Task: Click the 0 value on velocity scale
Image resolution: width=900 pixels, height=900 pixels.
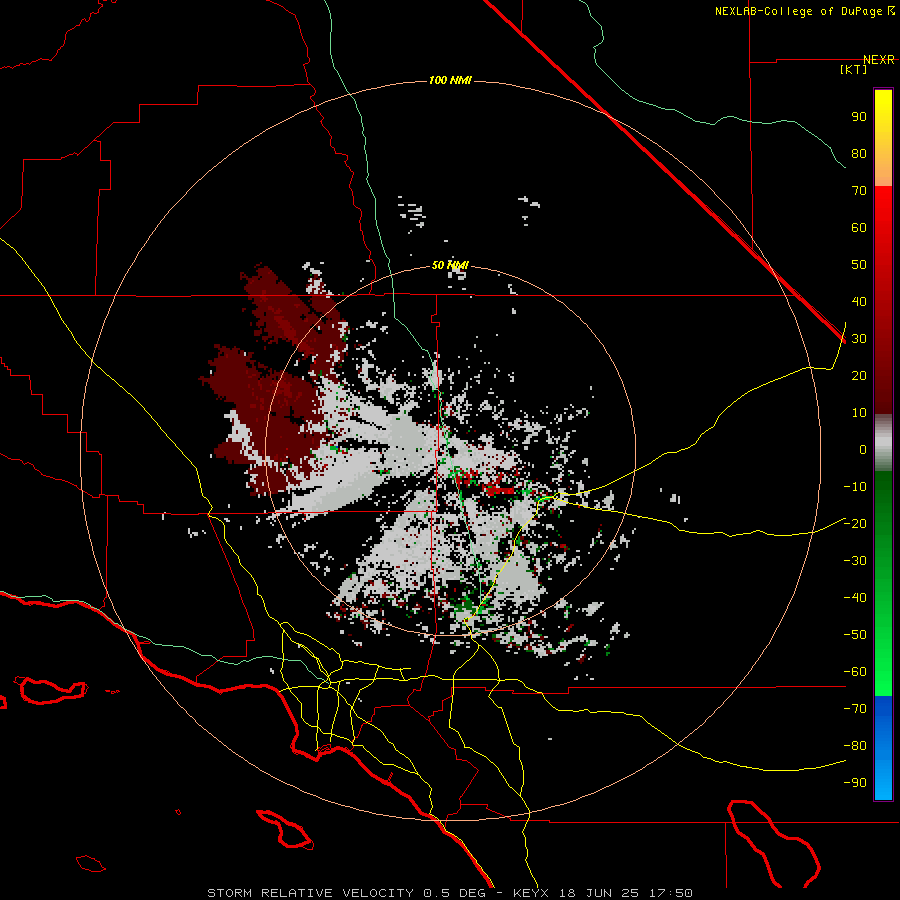Action: (x=863, y=450)
